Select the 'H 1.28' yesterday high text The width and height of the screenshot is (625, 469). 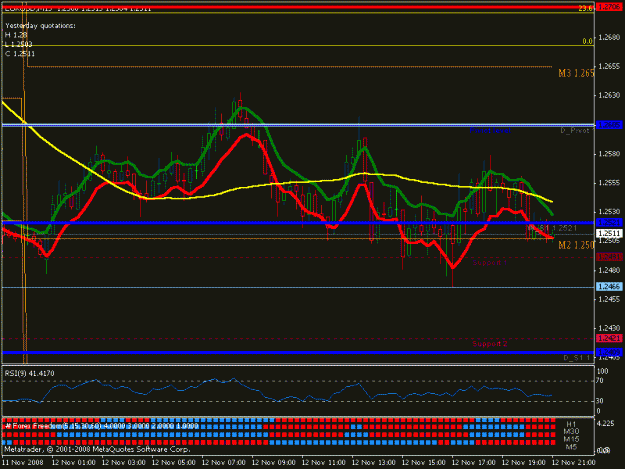16,35
